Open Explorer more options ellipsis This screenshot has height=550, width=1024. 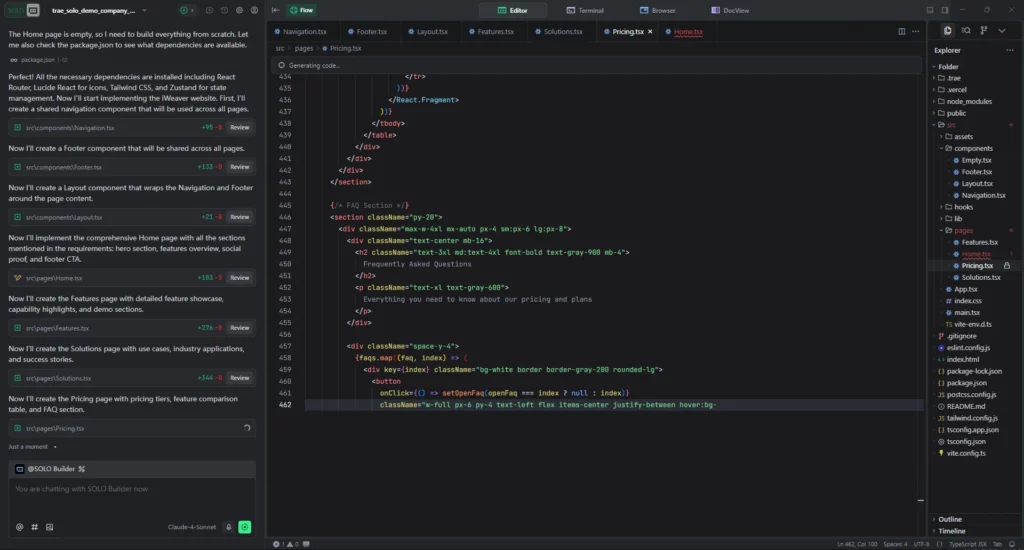[1010, 50]
